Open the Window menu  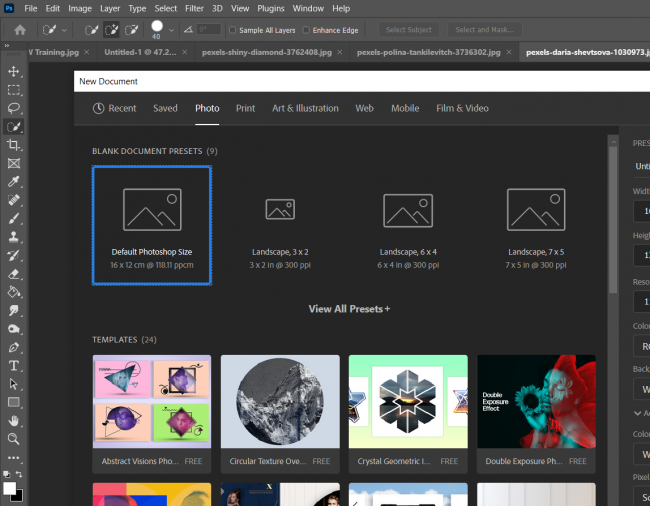(308, 8)
